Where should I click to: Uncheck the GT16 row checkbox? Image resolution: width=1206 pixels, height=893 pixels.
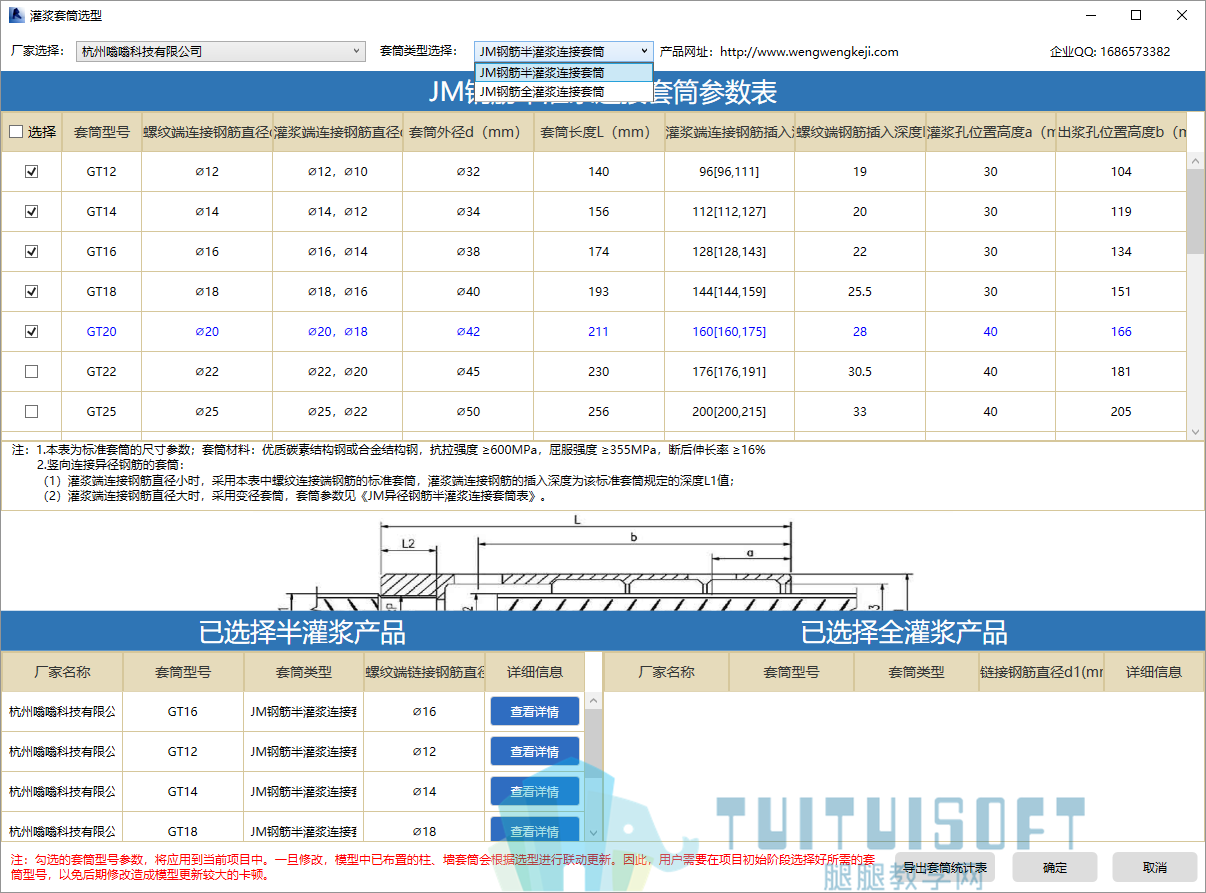31,252
